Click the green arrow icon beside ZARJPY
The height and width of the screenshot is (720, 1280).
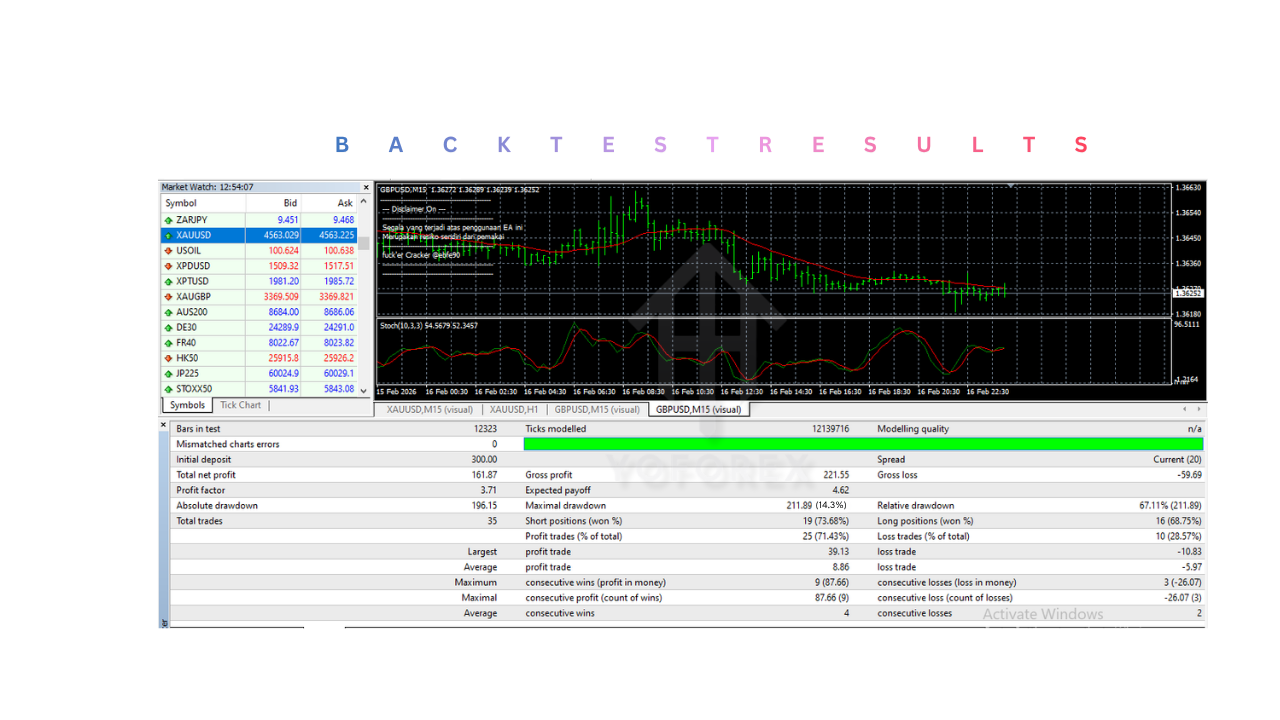point(168,220)
